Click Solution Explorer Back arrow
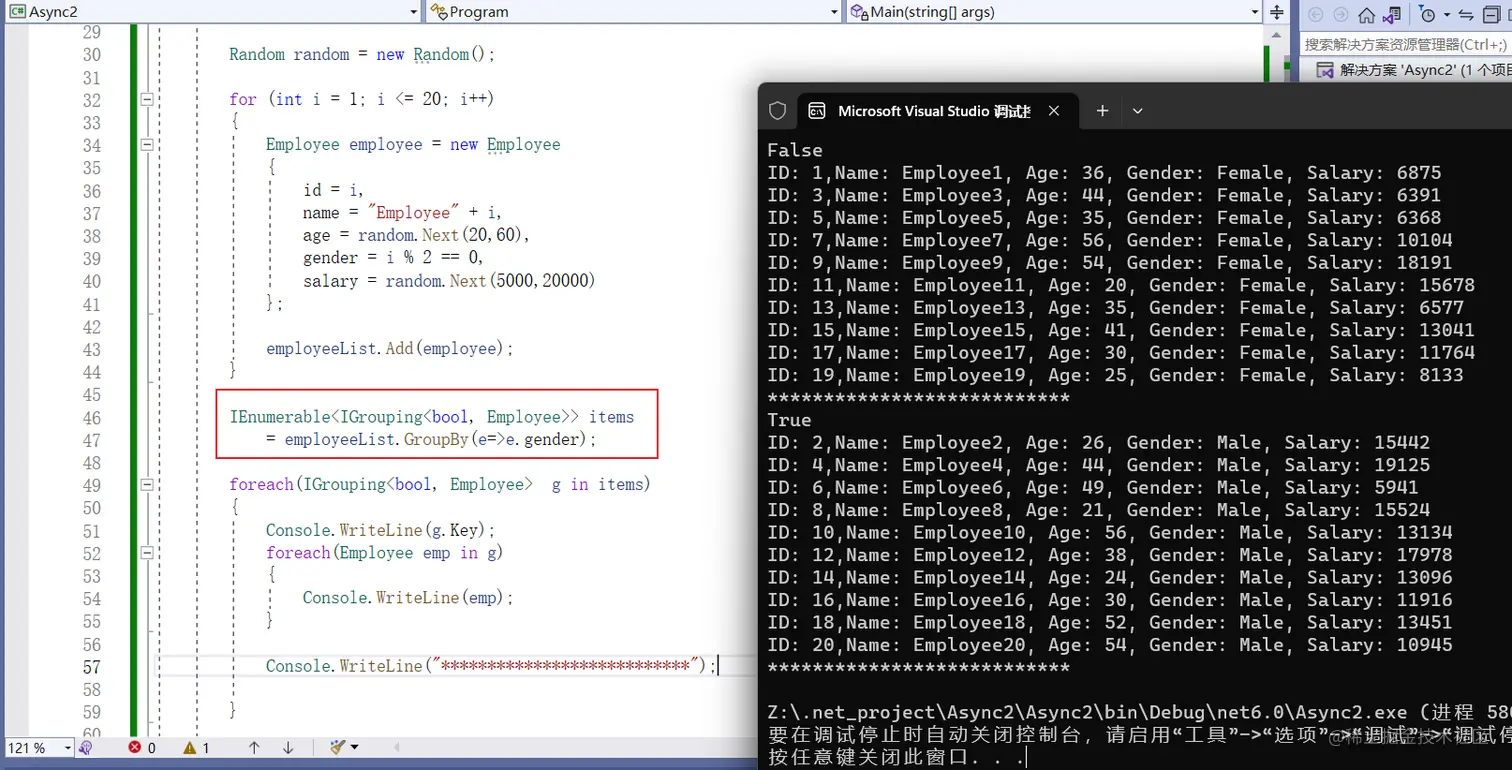Viewport: 1512px width, 770px height. [x=1315, y=15]
